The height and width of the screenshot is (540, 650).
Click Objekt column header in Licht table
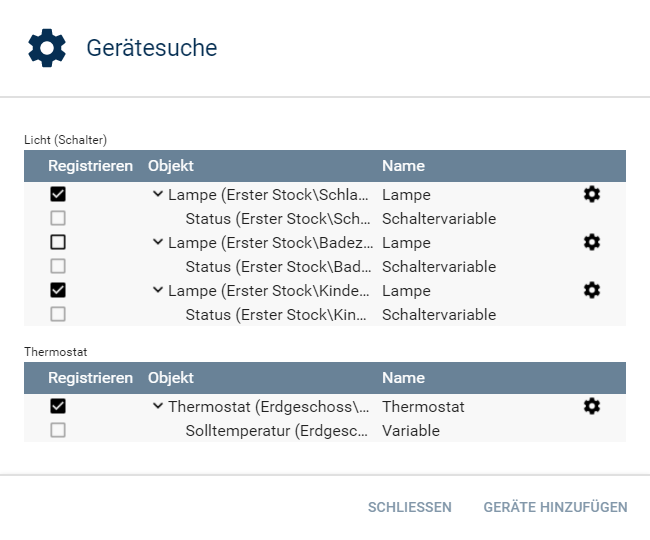(171, 166)
